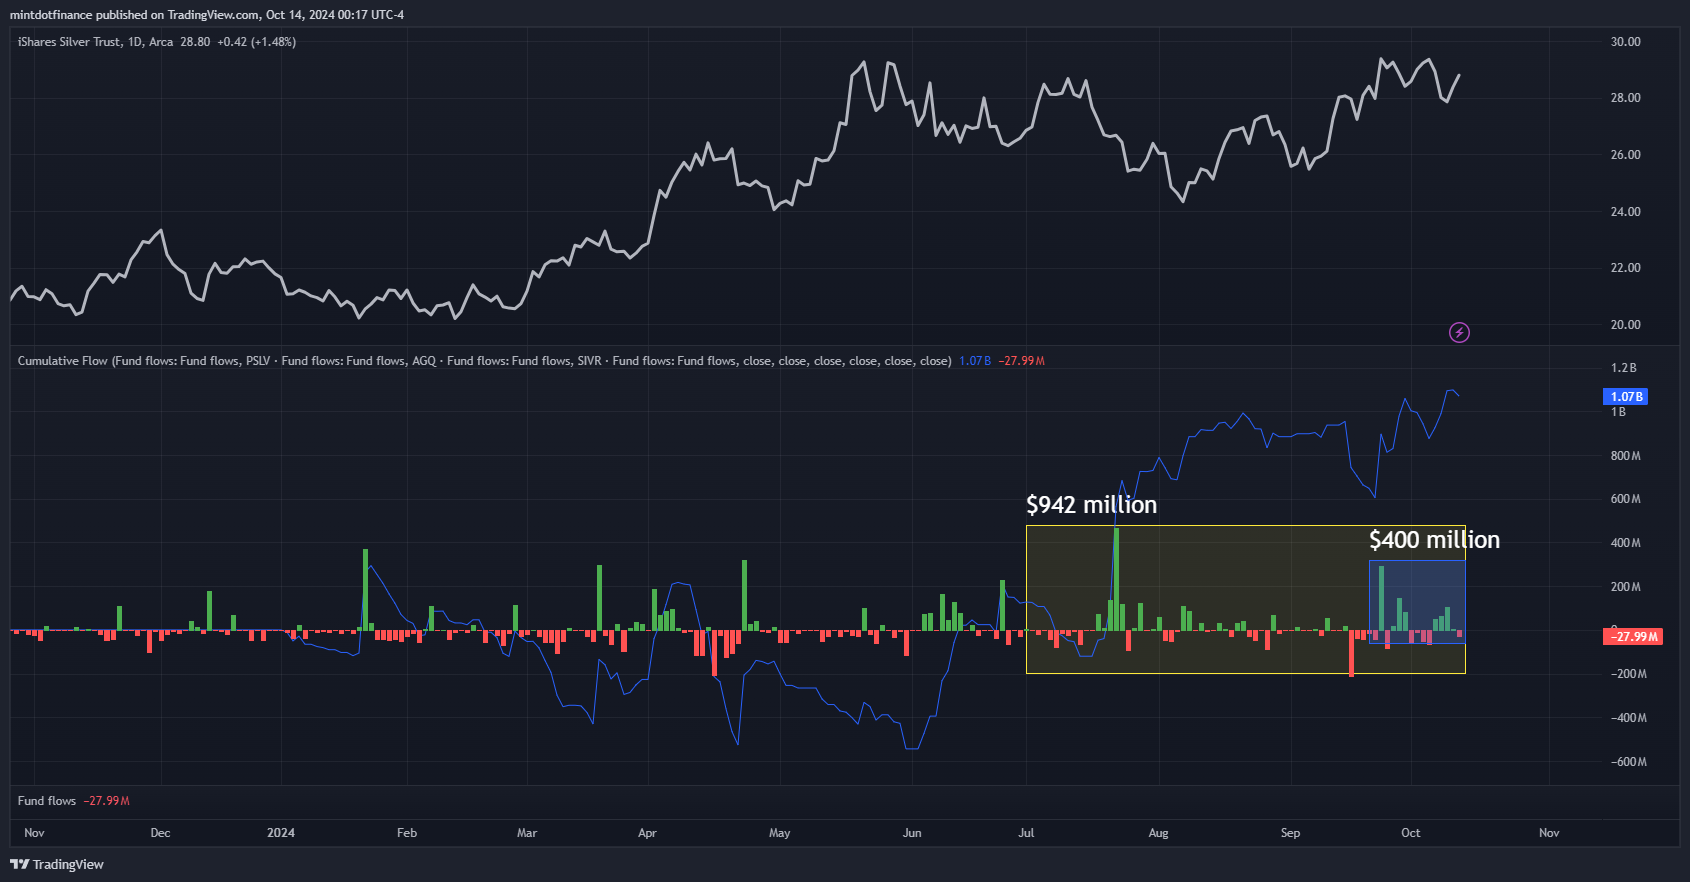This screenshot has width=1690, height=882.
Task: Click the 1.2B flow axis label
Action: click(x=1623, y=368)
